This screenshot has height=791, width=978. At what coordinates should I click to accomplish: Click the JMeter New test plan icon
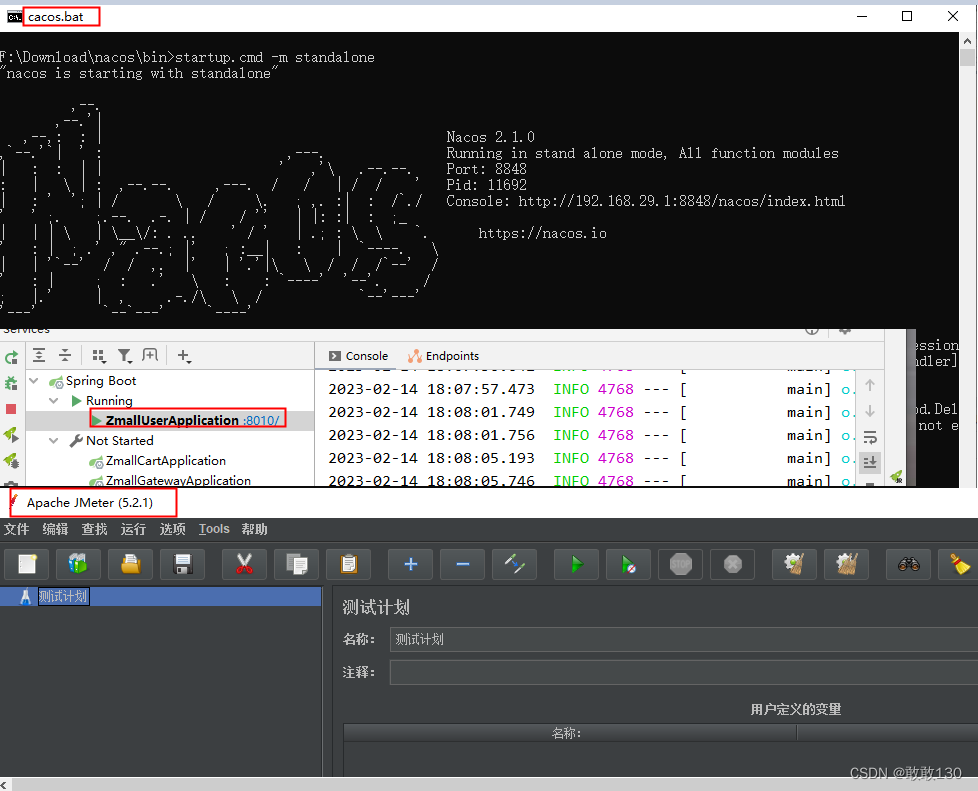click(27, 565)
